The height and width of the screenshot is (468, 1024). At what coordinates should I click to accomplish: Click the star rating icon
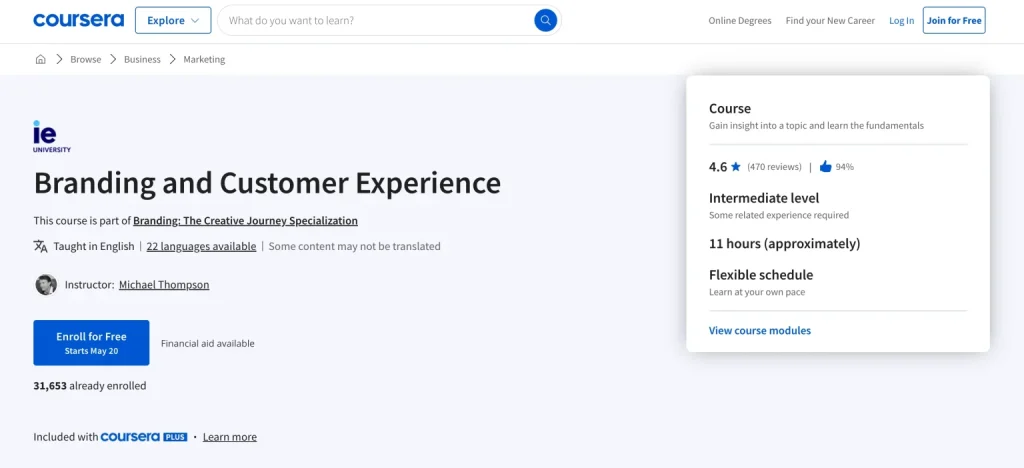pos(736,167)
